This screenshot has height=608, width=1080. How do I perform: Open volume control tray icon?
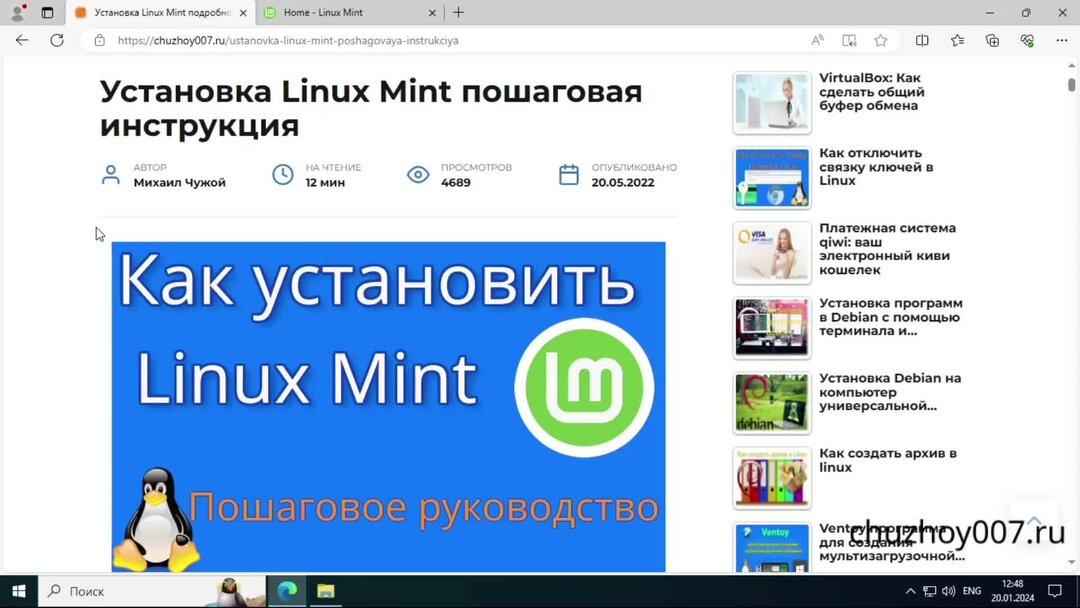tap(948, 591)
